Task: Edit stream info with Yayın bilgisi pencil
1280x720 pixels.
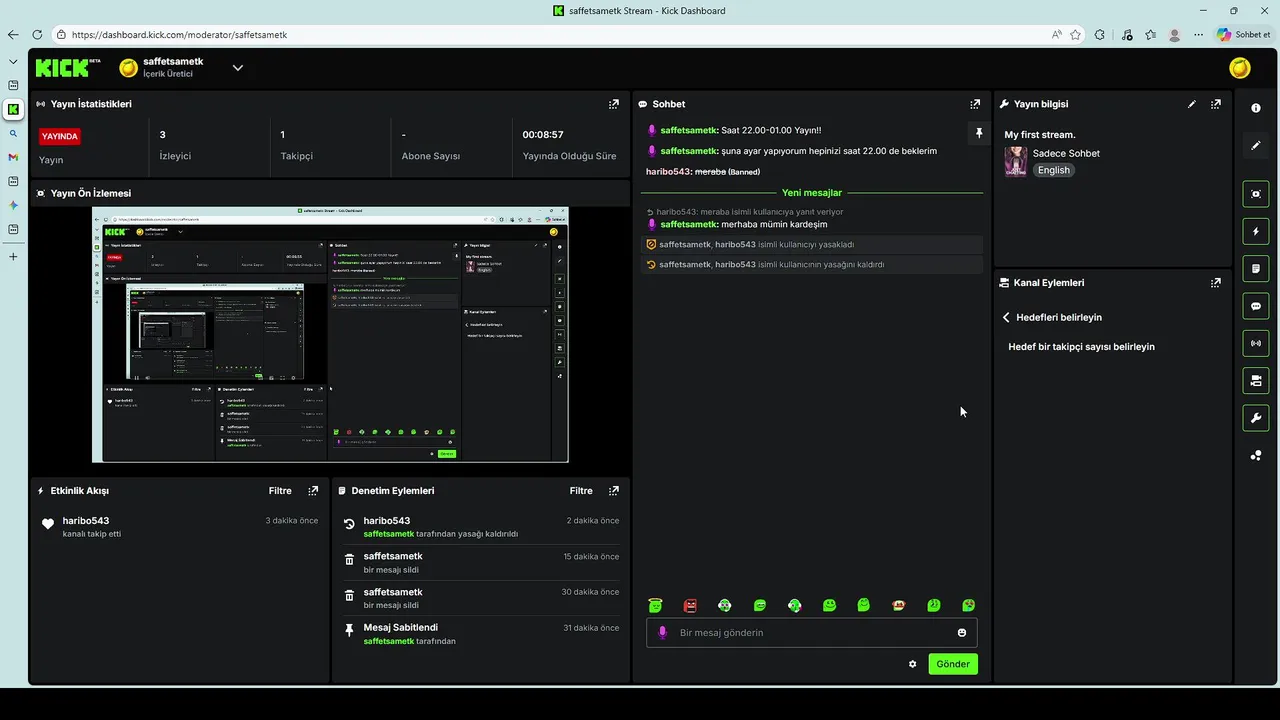Action: (1192, 104)
